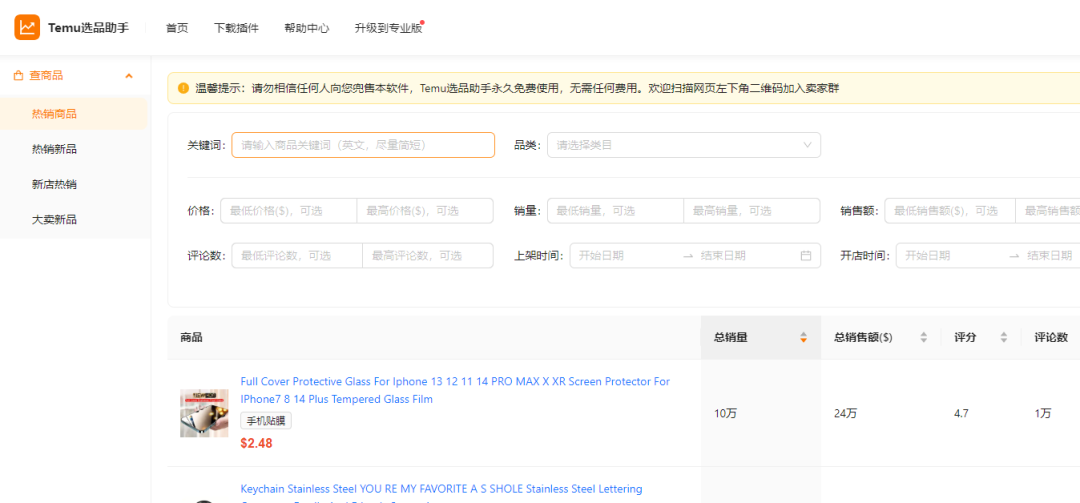1080x503 pixels.
Task: Set 开店时间 end date field
Action: [1052, 256]
